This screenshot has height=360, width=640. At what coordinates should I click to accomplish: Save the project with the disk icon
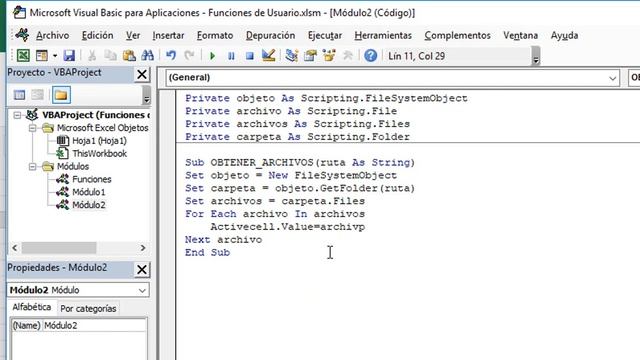pyautogui.click(x=69, y=56)
